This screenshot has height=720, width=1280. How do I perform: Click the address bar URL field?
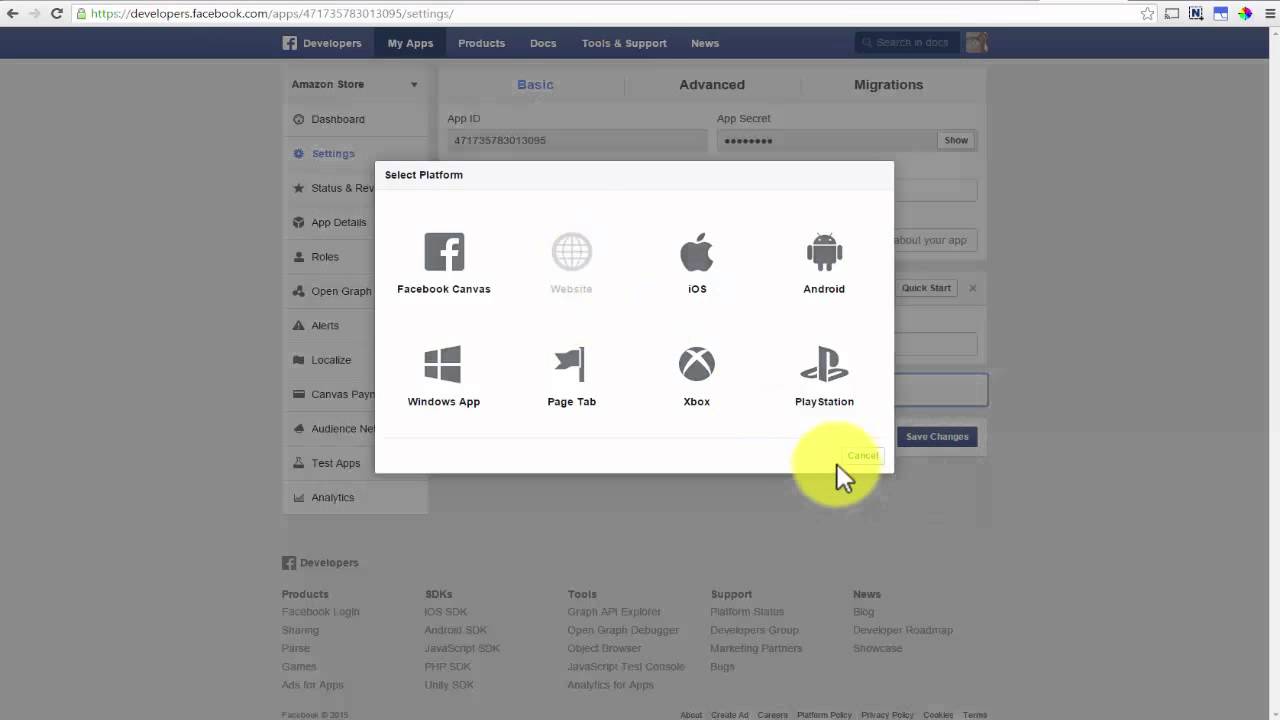[605, 13]
